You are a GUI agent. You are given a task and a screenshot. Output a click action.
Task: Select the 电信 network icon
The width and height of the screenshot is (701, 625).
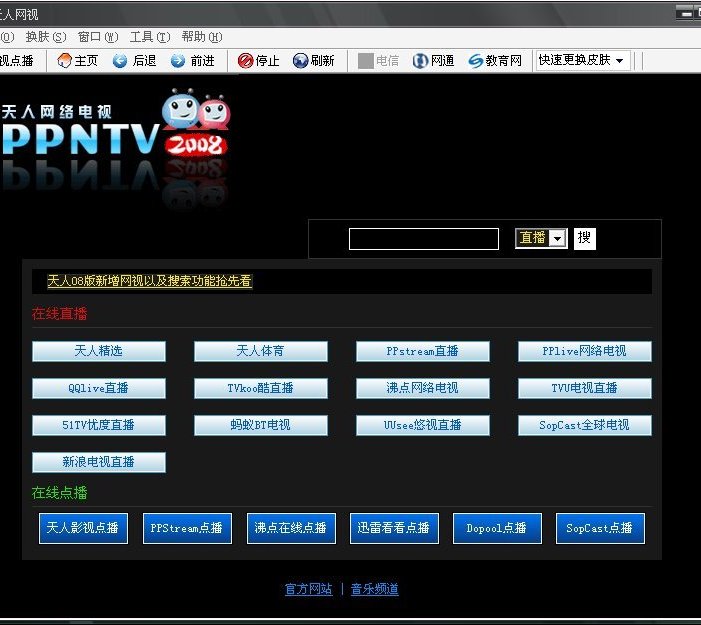click(x=366, y=60)
